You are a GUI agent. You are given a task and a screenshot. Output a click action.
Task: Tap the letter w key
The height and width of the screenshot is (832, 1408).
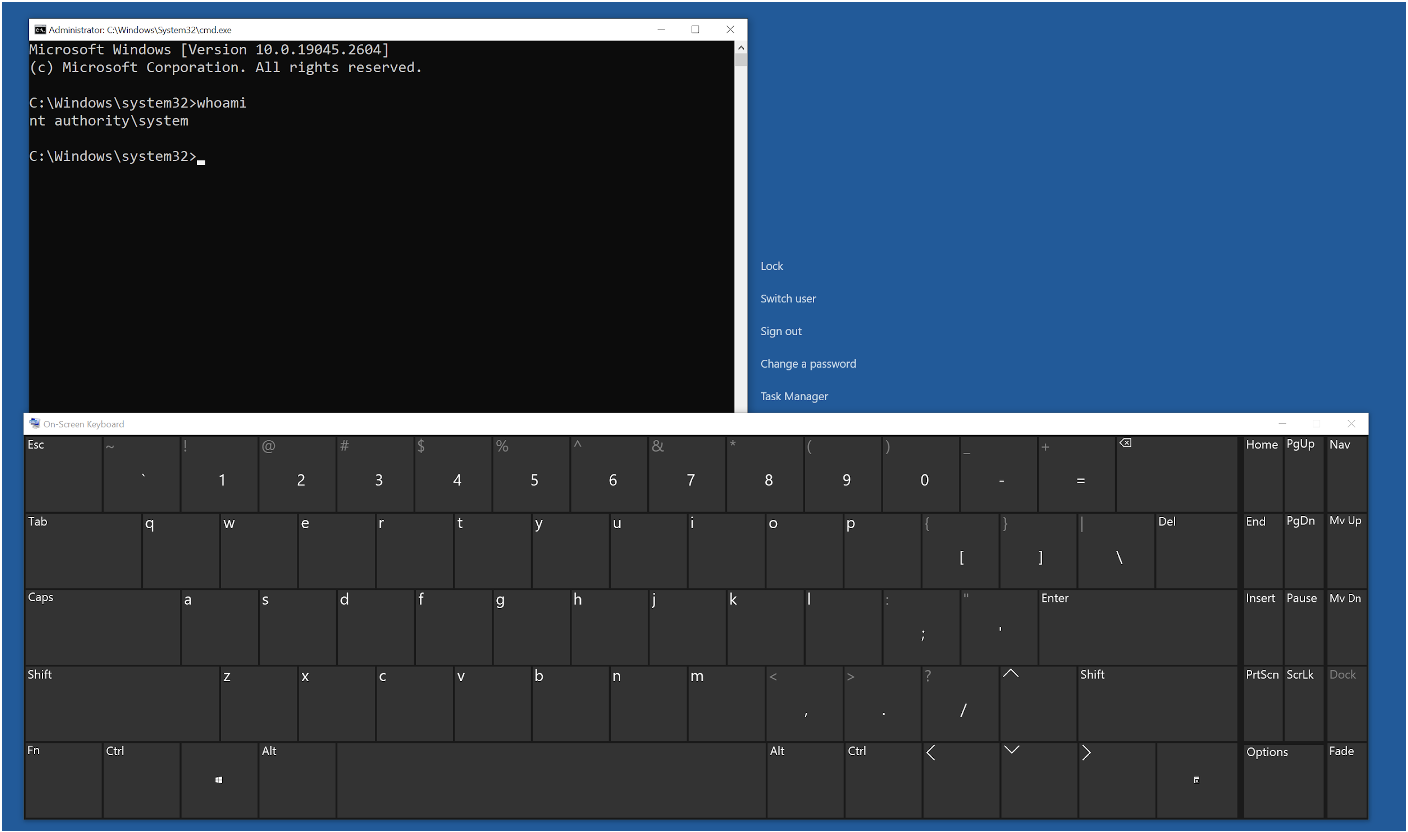pyautogui.click(x=259, y=550)
